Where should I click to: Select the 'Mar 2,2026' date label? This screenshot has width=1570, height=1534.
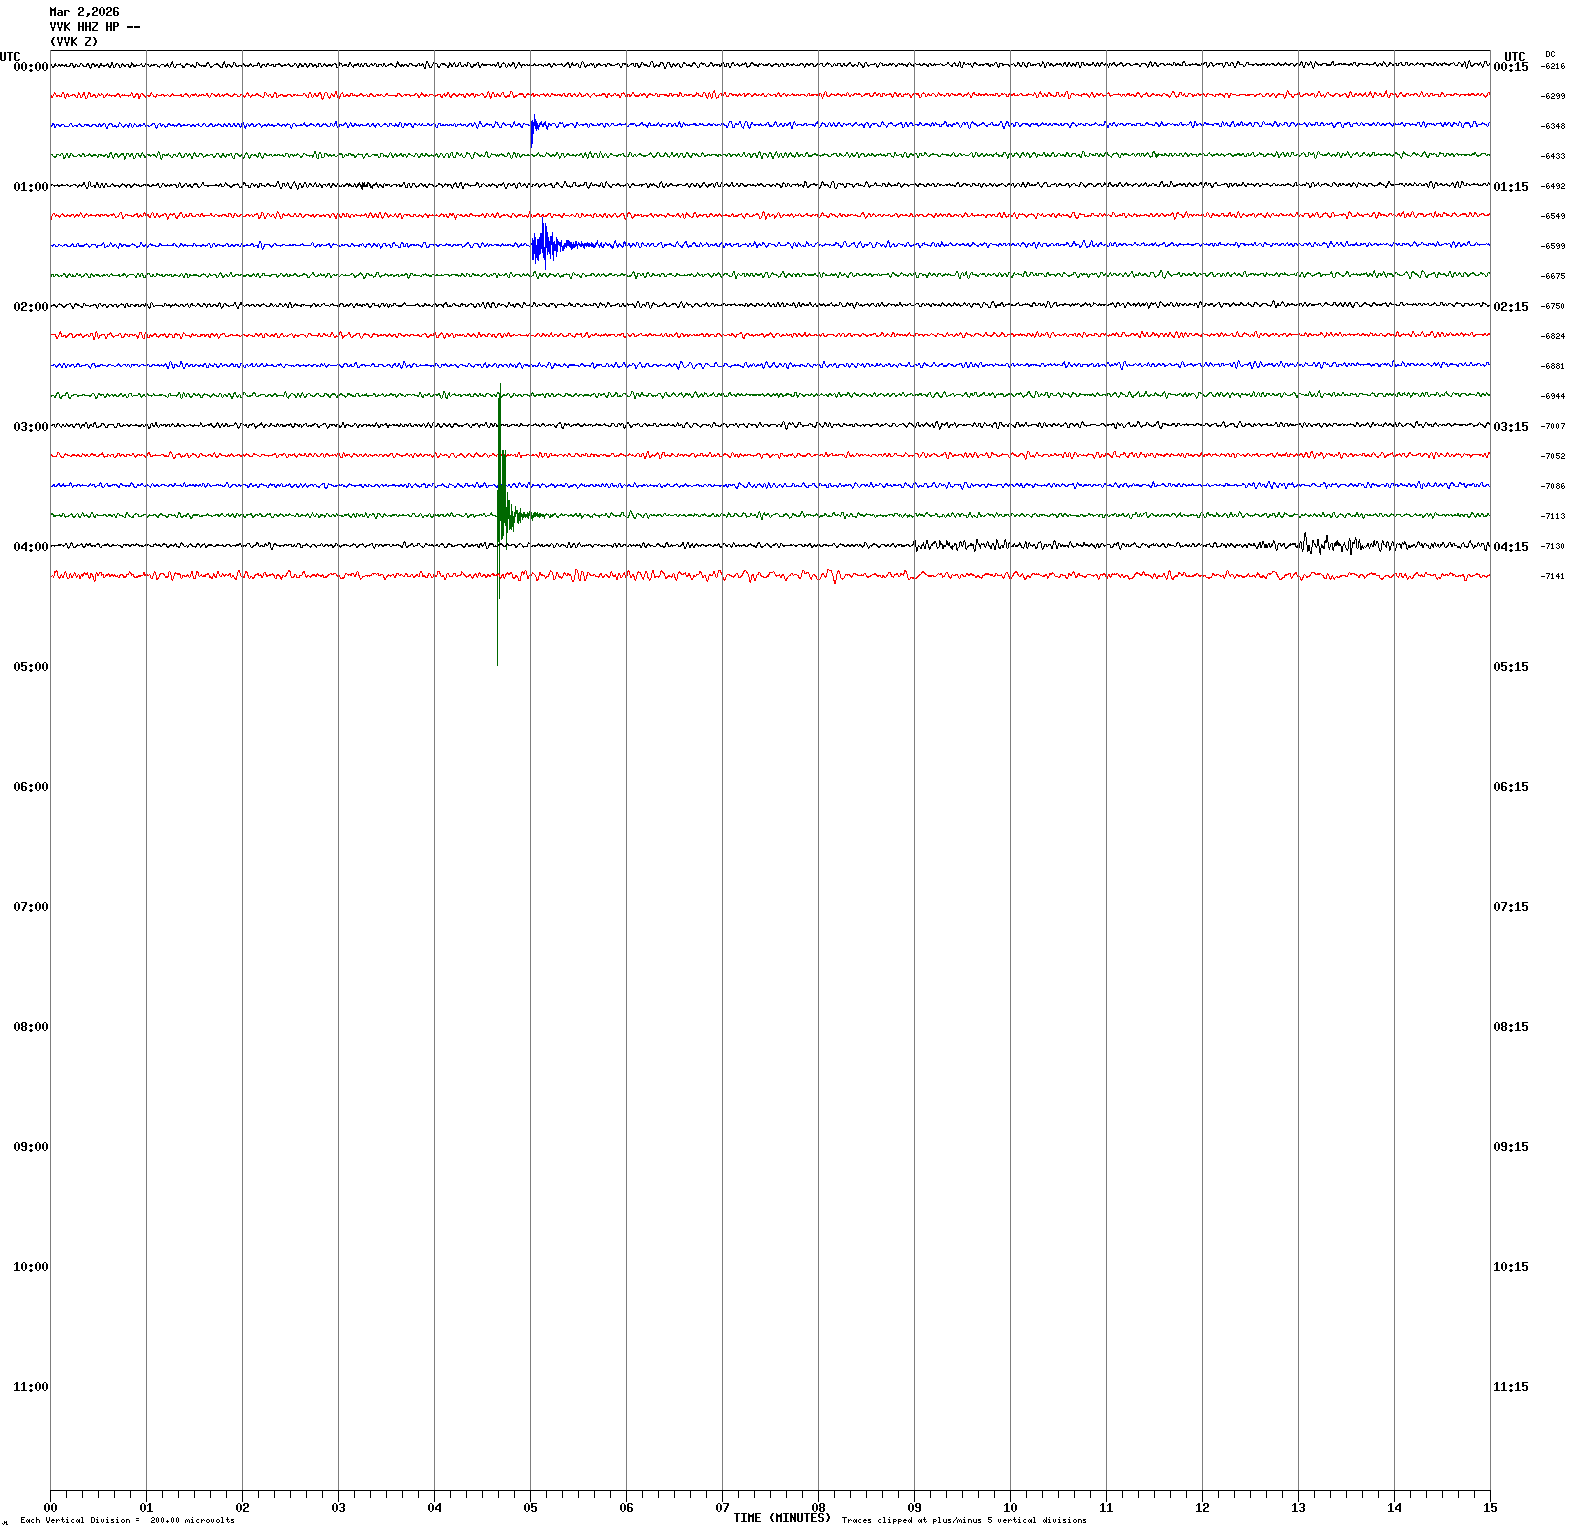coord(84,12)
